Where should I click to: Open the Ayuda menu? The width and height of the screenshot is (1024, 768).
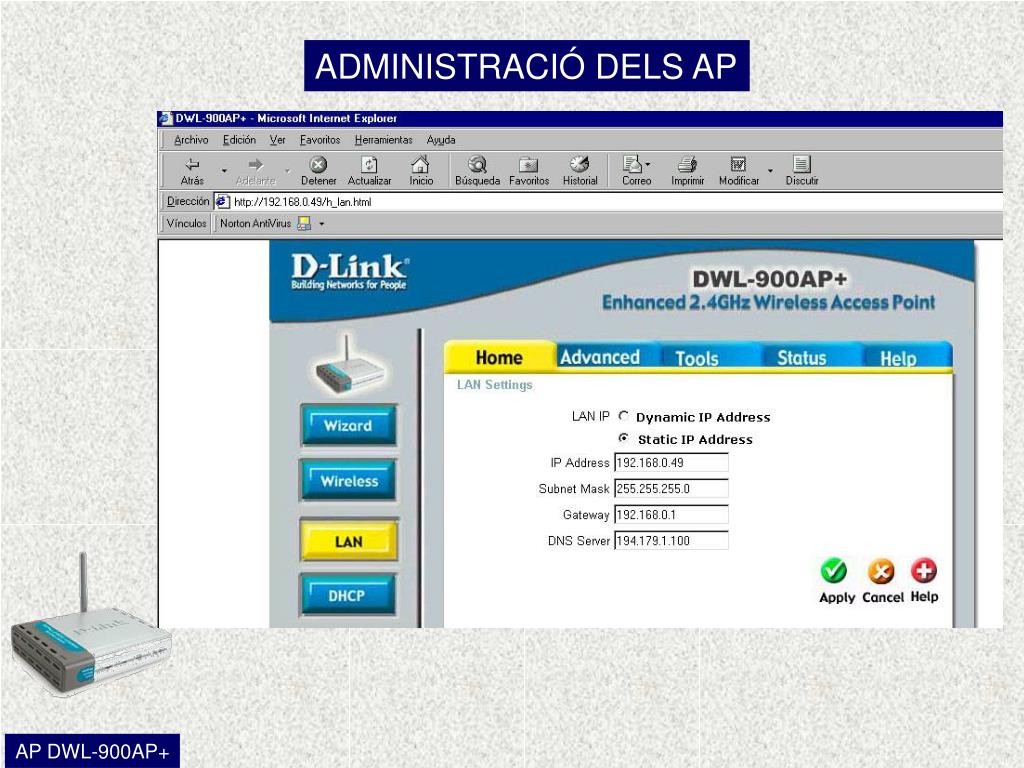tap(441, 140)
